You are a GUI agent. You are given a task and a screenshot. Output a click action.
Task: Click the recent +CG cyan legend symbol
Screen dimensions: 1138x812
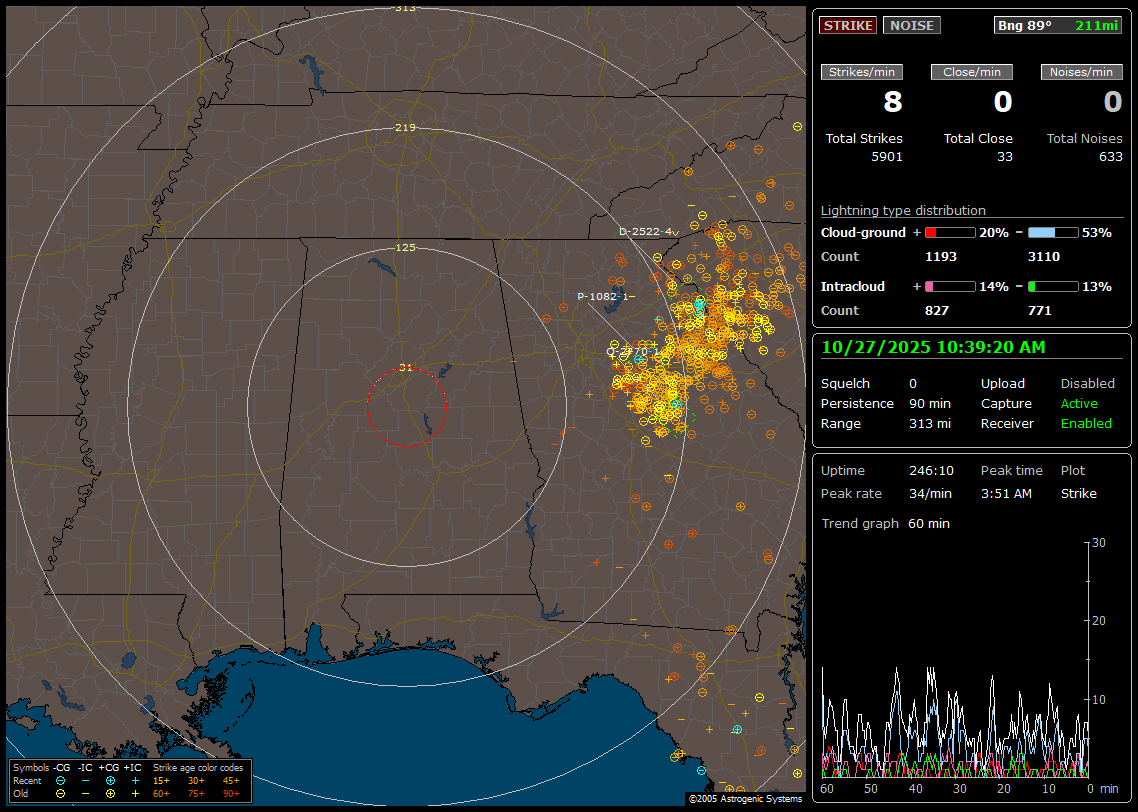click(x=110, y=780)
